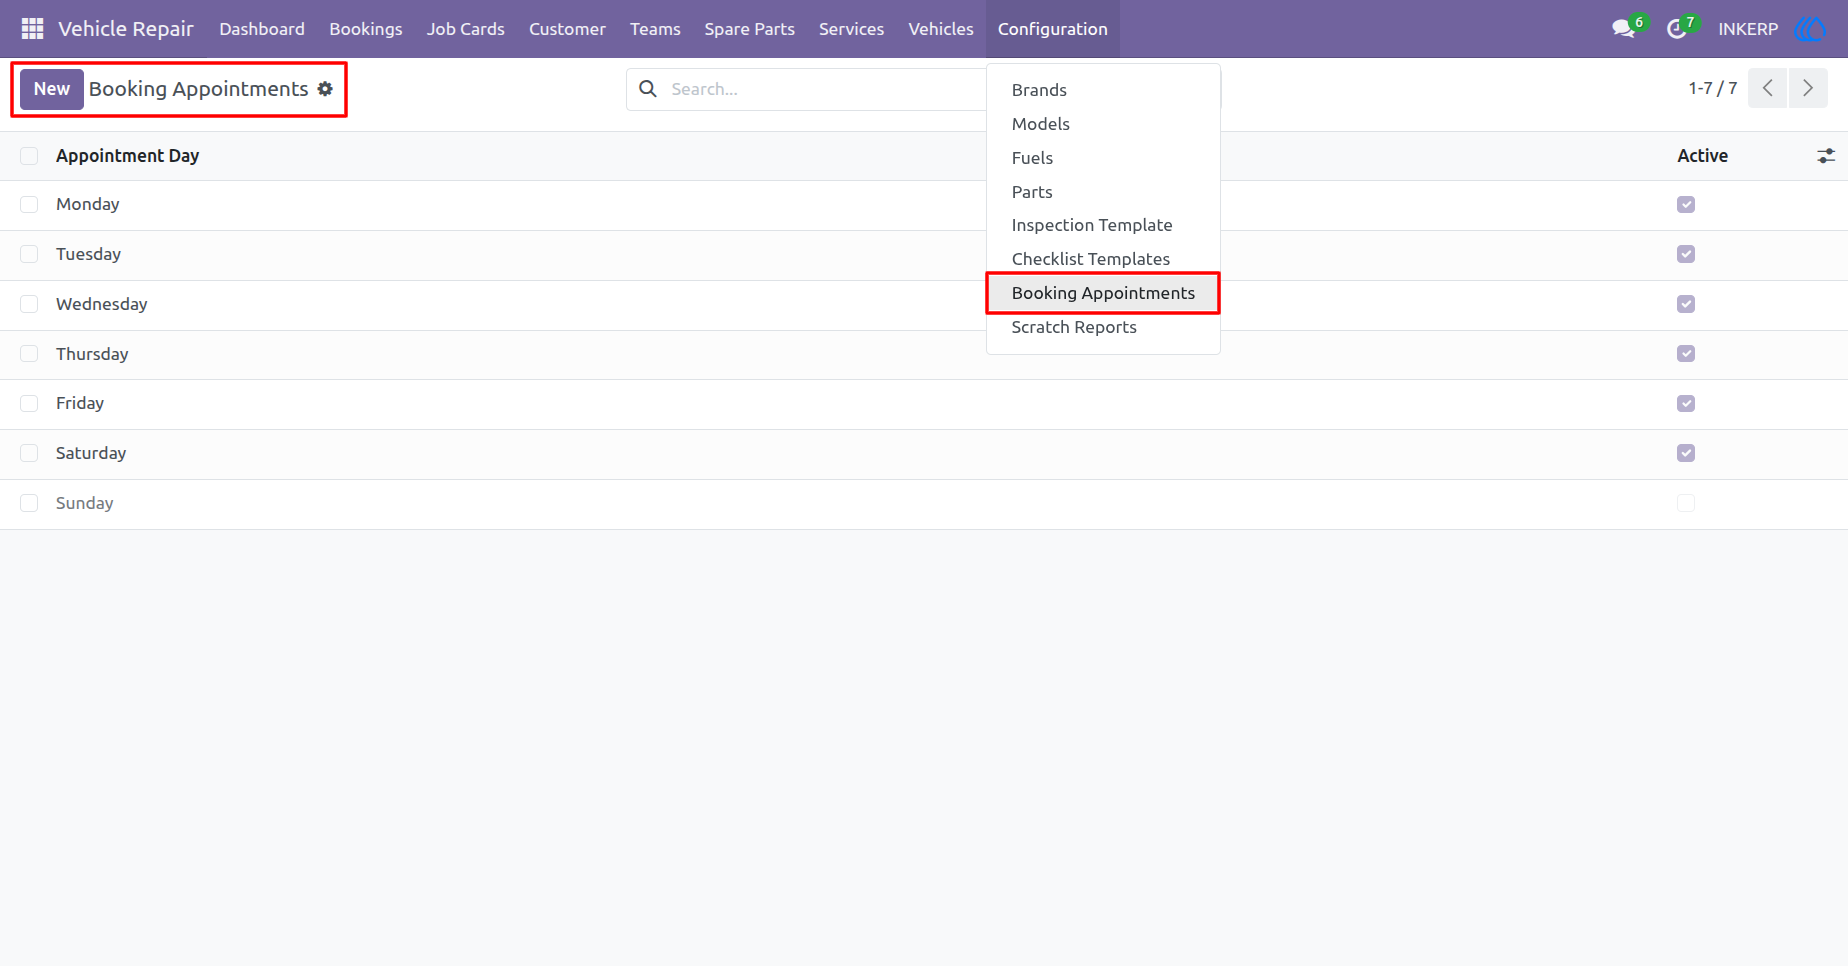Toggle Active checkbox for Sunday
1848x966 pixels.
tap(1686, 503)
